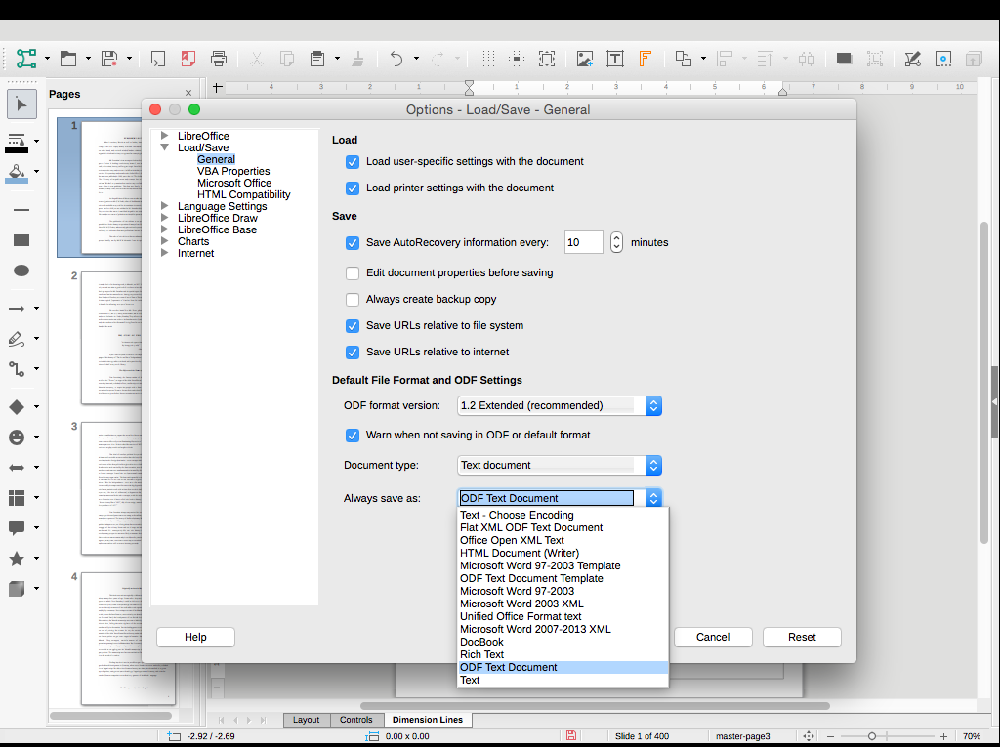Click the Insert Image icon
The height and width of the screenshot is (747, 1000).
(x=584, y=59)
